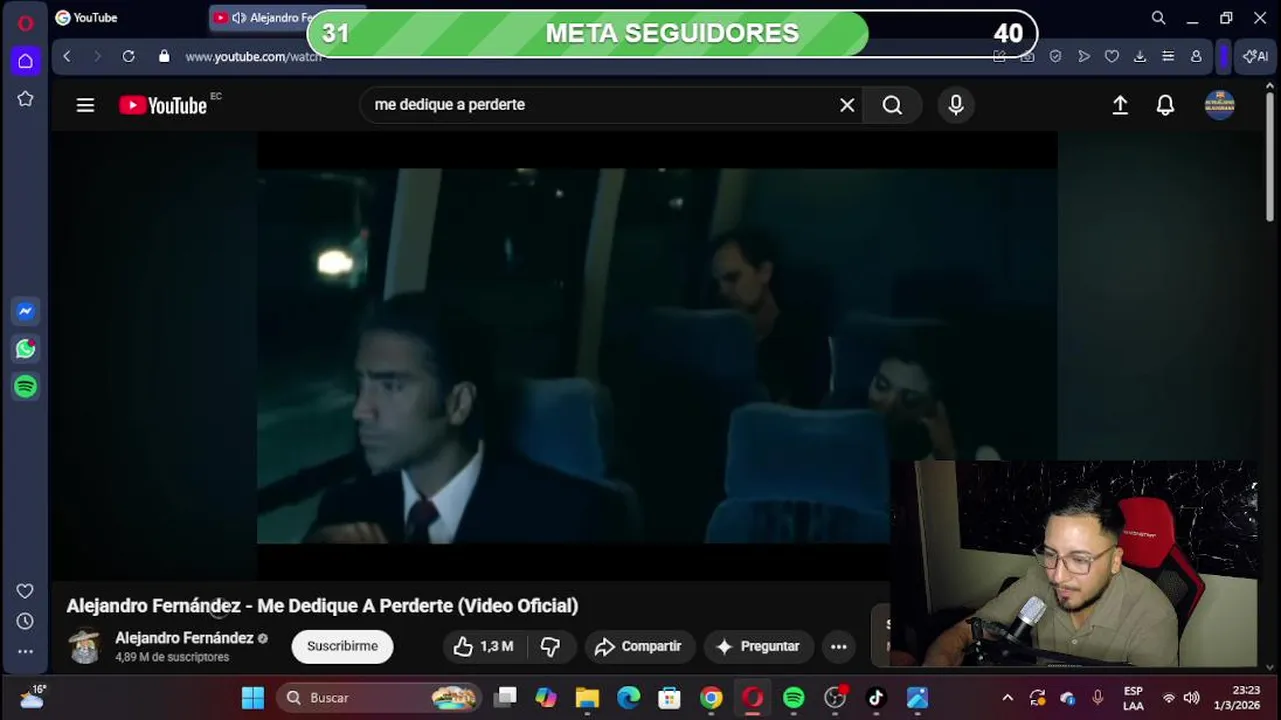Open Microsoft Edge from taskbar
This screenshot has width=1281, height=720.
(x=628, y=698)
